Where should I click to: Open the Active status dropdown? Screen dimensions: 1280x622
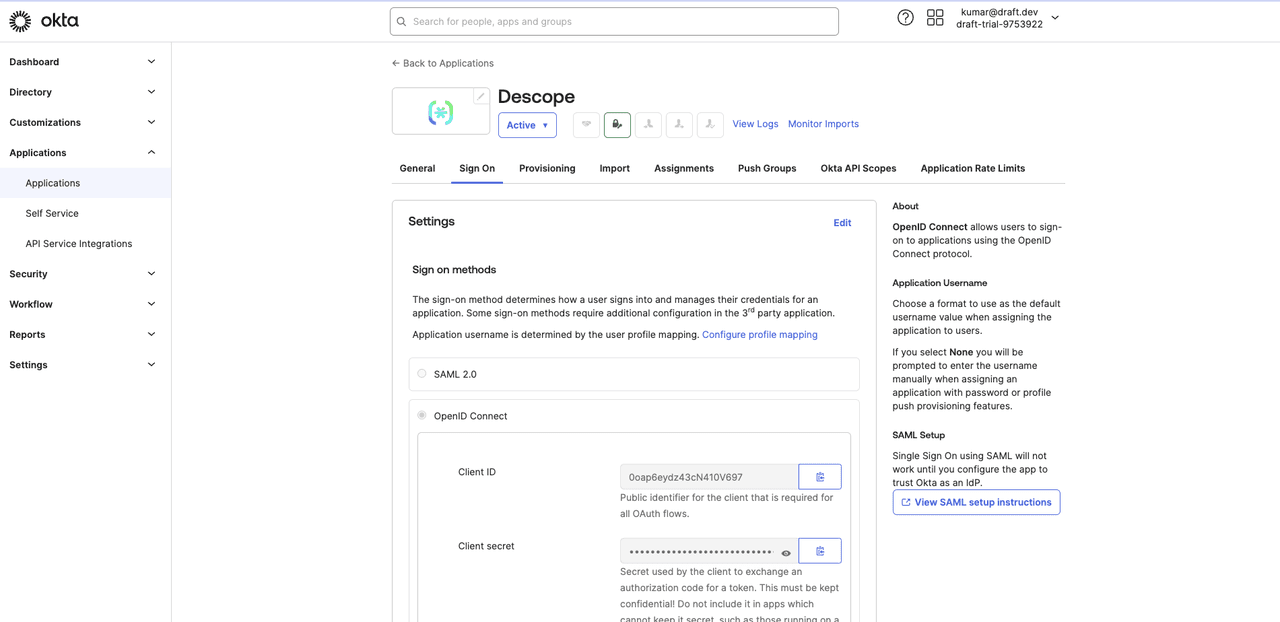[527, 125]
